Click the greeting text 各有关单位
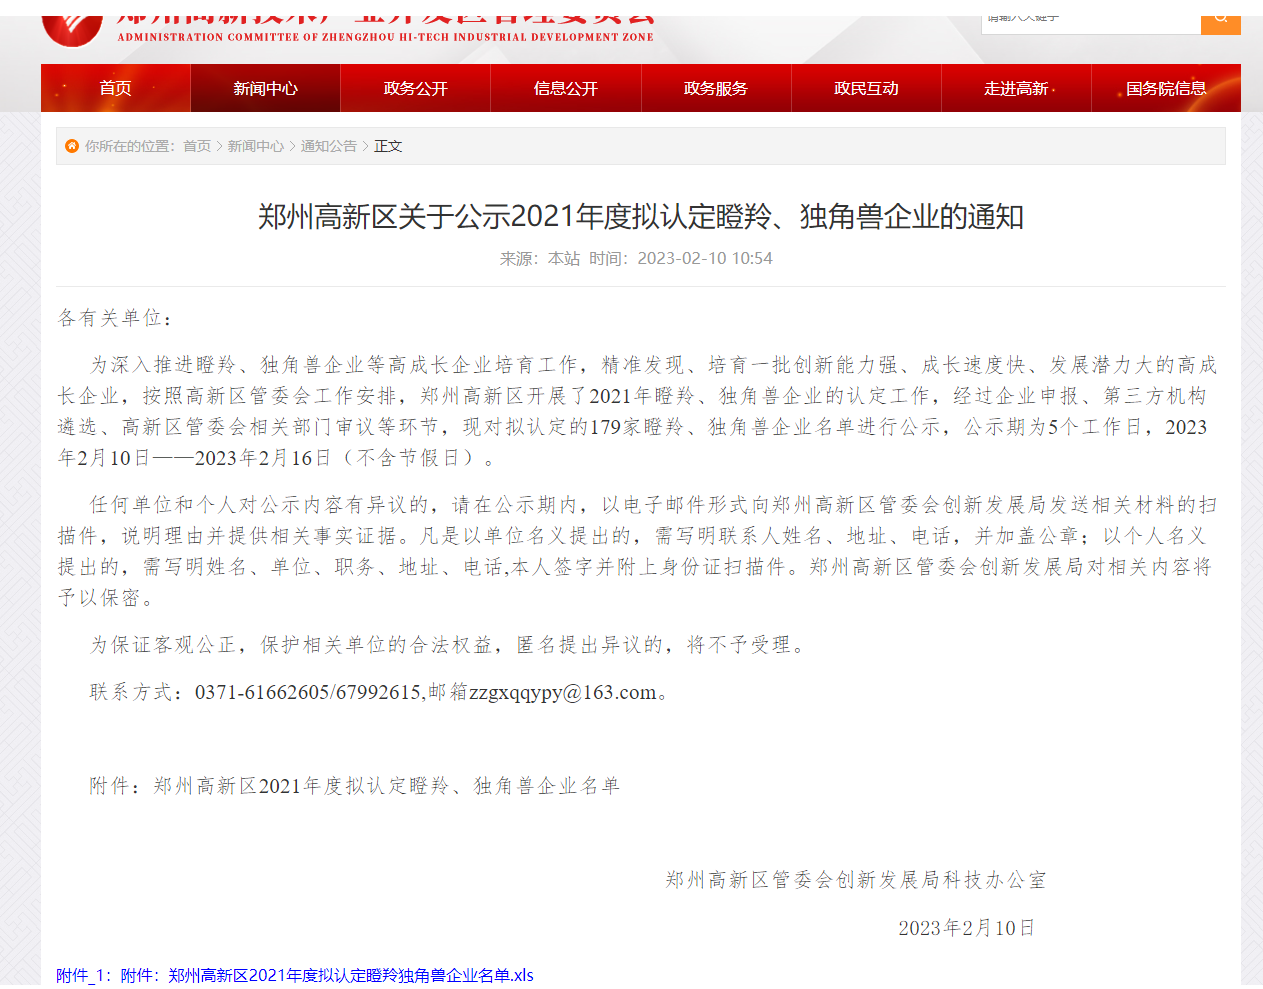This screenshot has height=989, width=1263. 115,318
